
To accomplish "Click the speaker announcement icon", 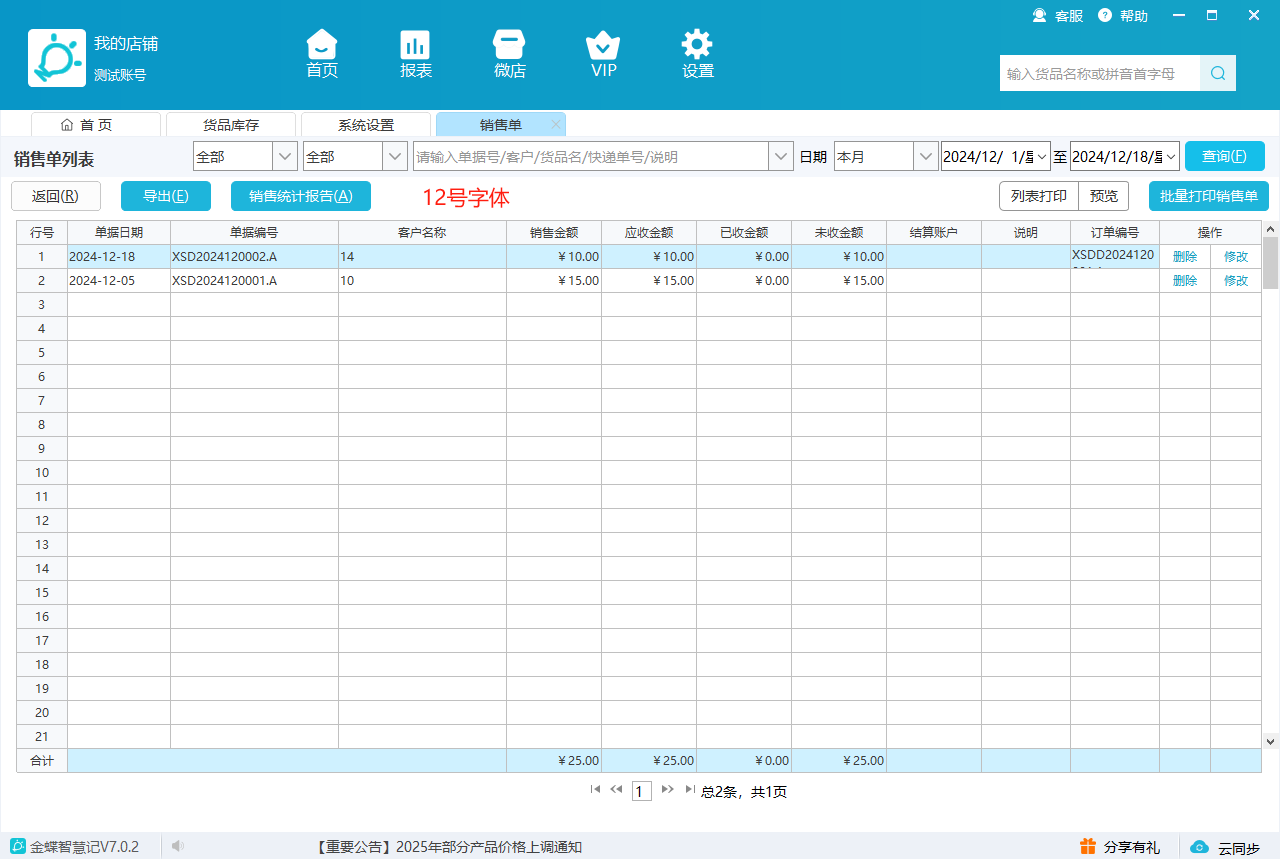I will (x=178, y=846).
